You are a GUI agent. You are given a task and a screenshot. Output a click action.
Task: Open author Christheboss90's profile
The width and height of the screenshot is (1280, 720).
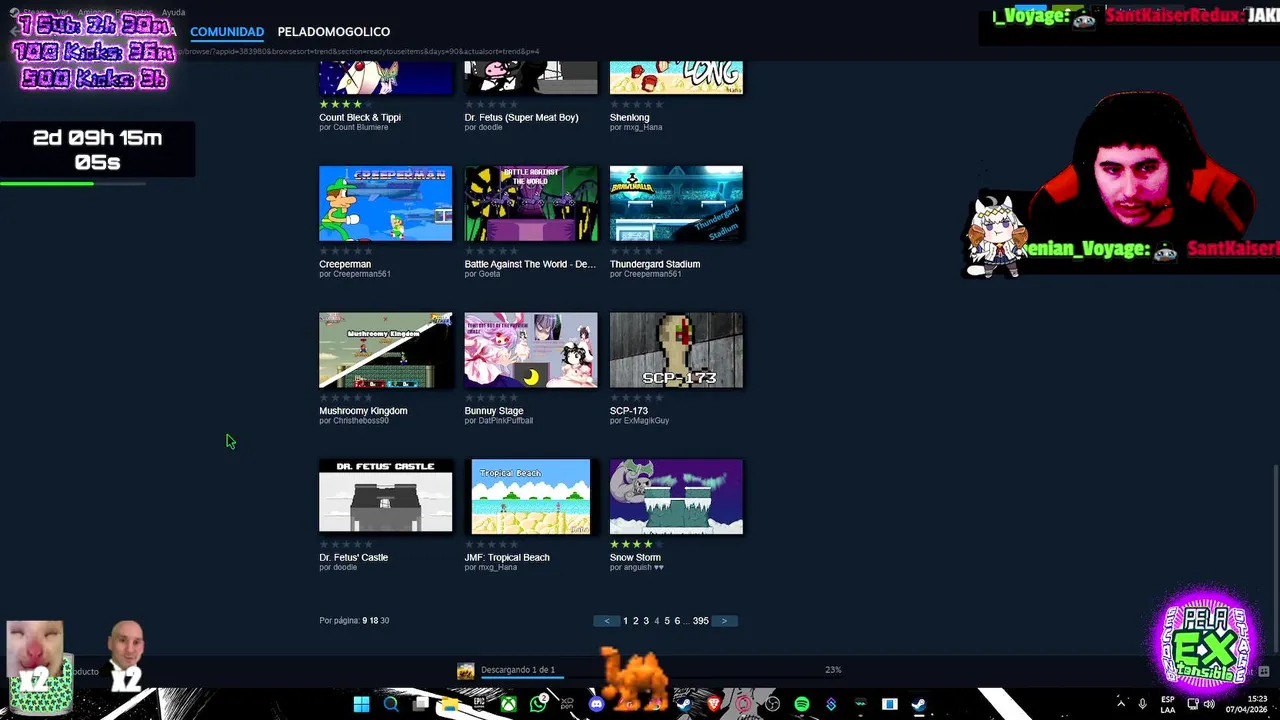[x=360, y=421]
